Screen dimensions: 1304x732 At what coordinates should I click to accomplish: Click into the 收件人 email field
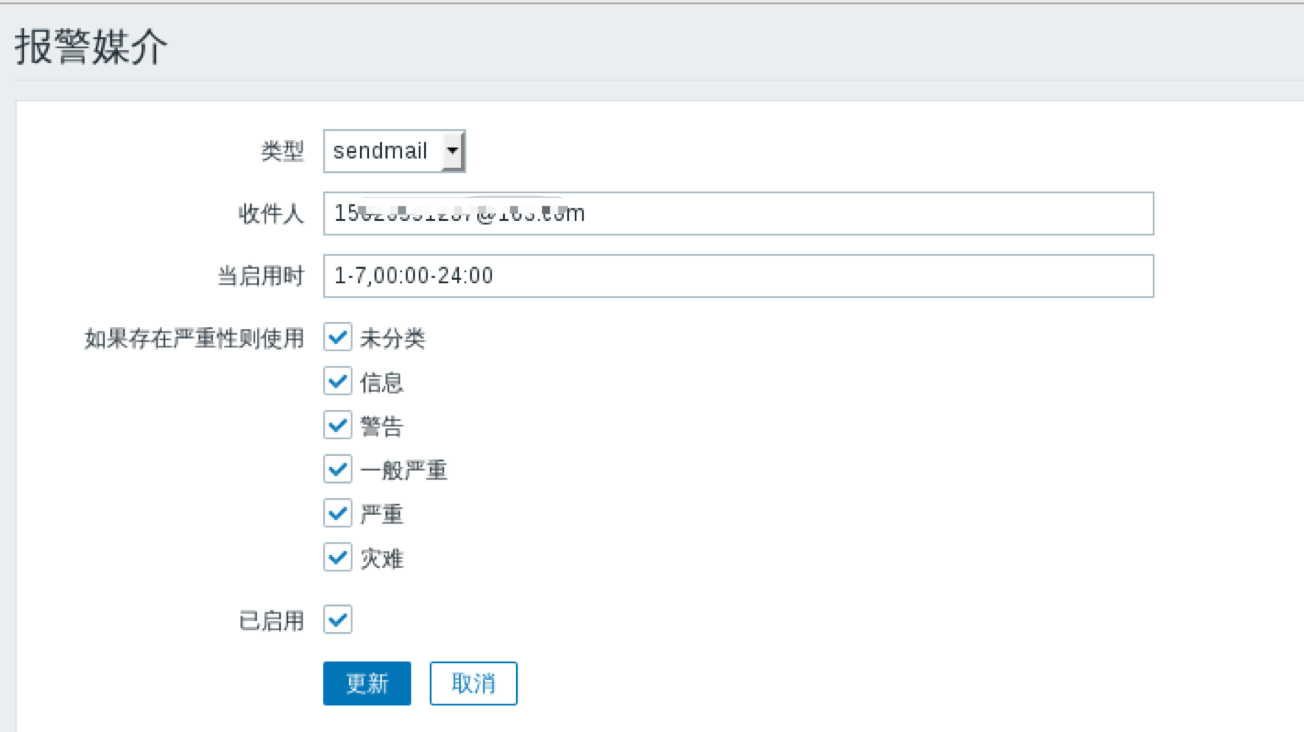(738, 214)
